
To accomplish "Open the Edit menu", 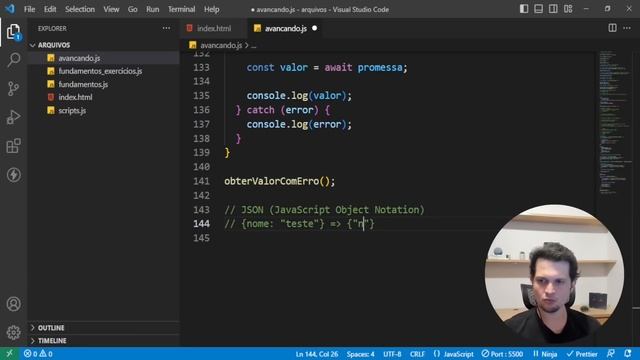I will coord(50,9).
